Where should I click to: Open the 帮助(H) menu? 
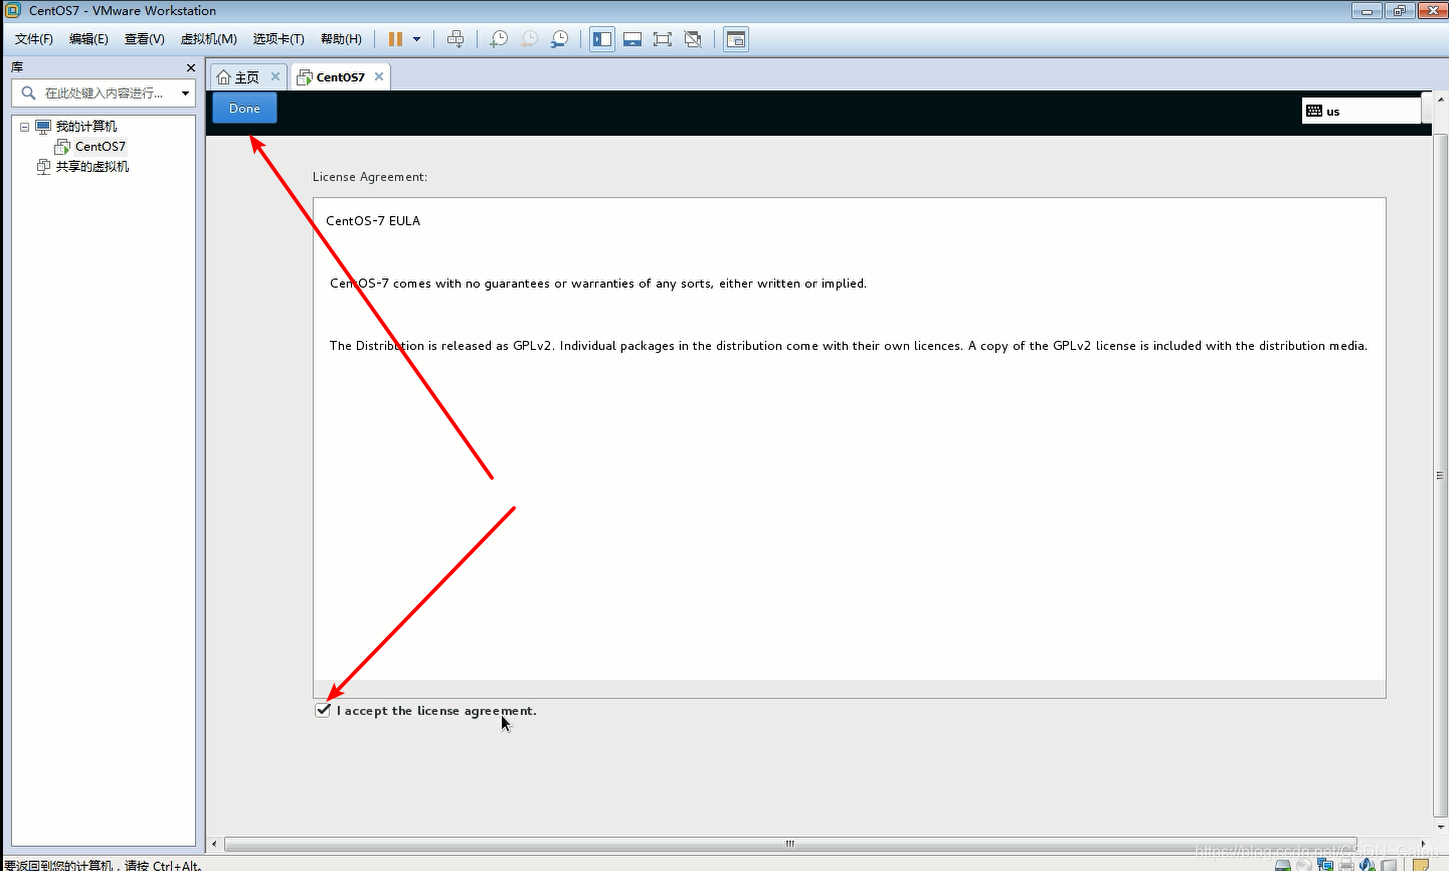[341, 39]
